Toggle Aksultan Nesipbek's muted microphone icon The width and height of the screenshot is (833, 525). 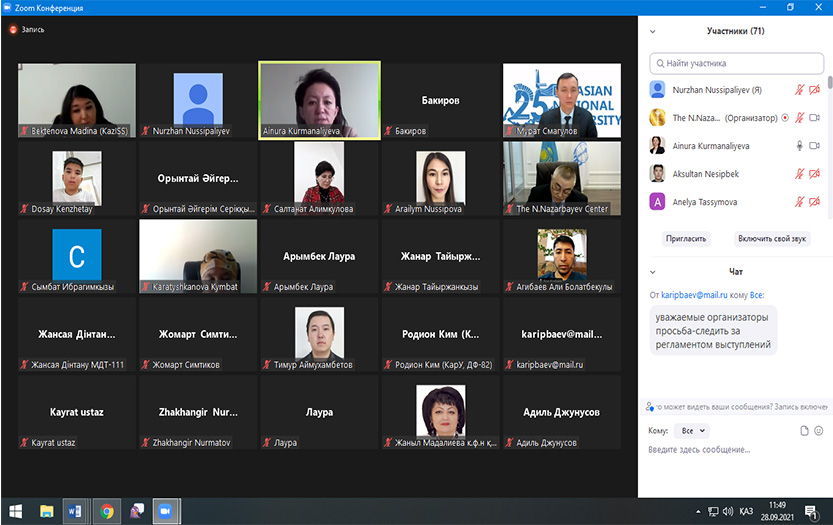[799, 173]
